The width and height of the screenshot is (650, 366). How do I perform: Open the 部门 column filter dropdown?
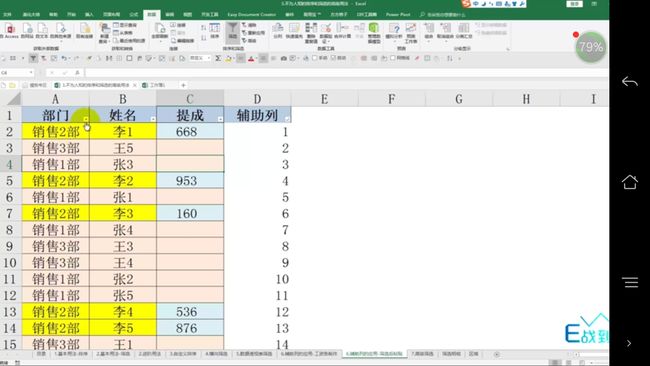[x=86, y=119]
